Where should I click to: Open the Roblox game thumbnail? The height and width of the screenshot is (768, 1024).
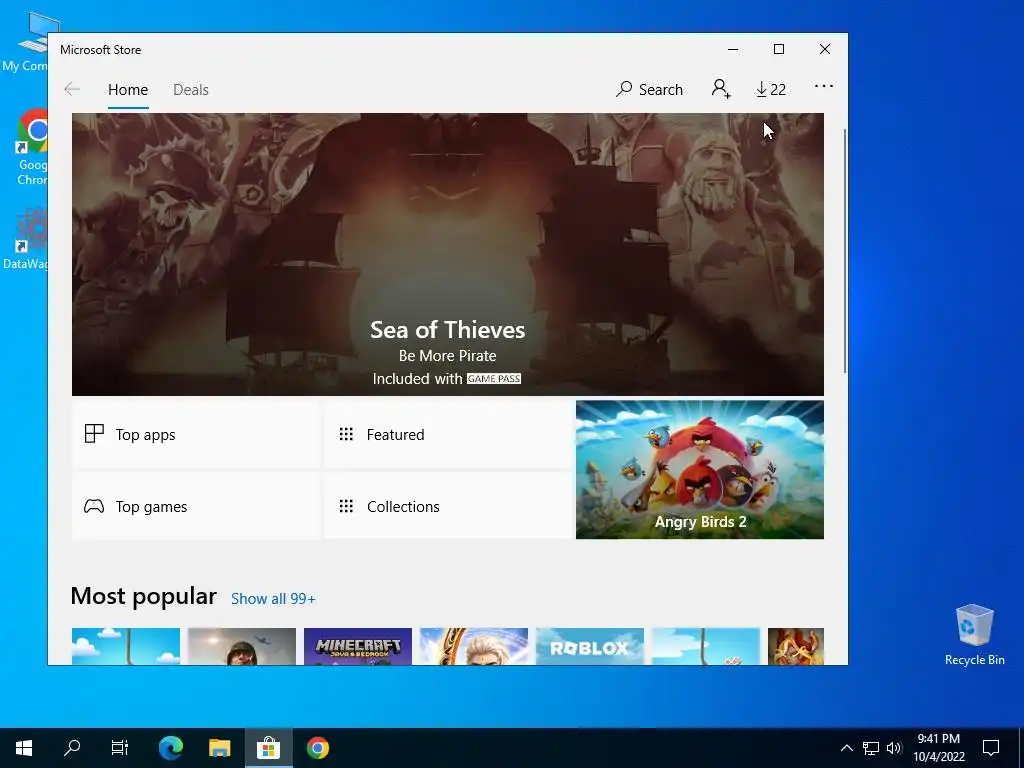pos(590,647)
